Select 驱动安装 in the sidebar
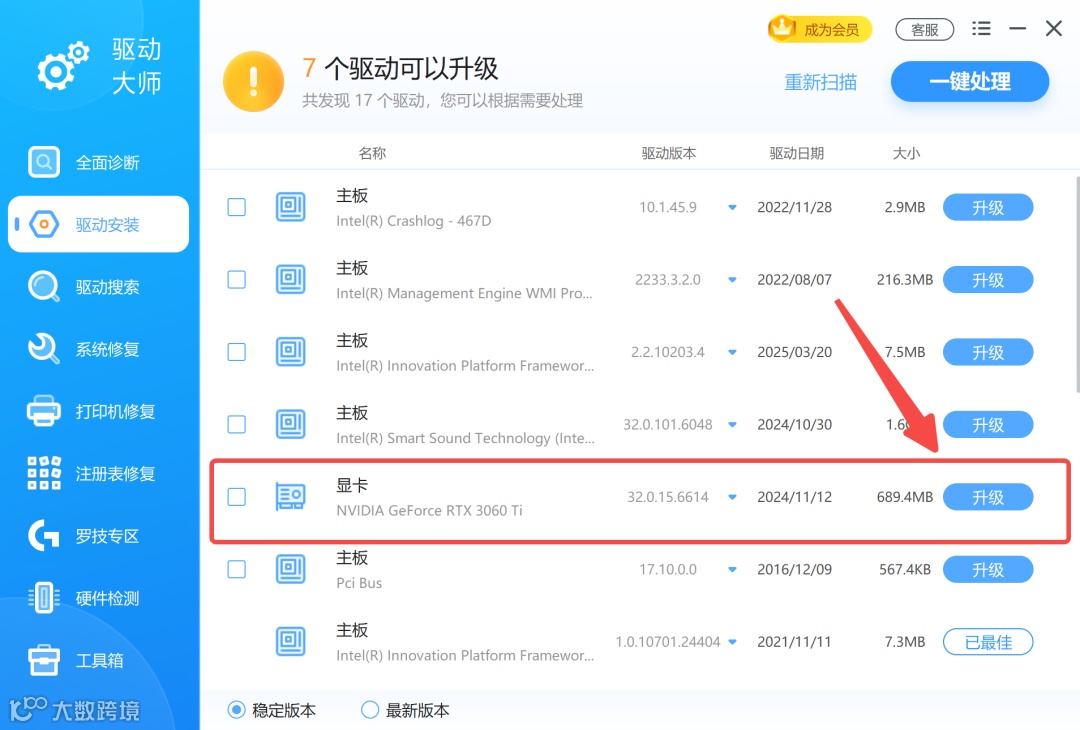This screenshot has height=730, width=1080. 98,225
